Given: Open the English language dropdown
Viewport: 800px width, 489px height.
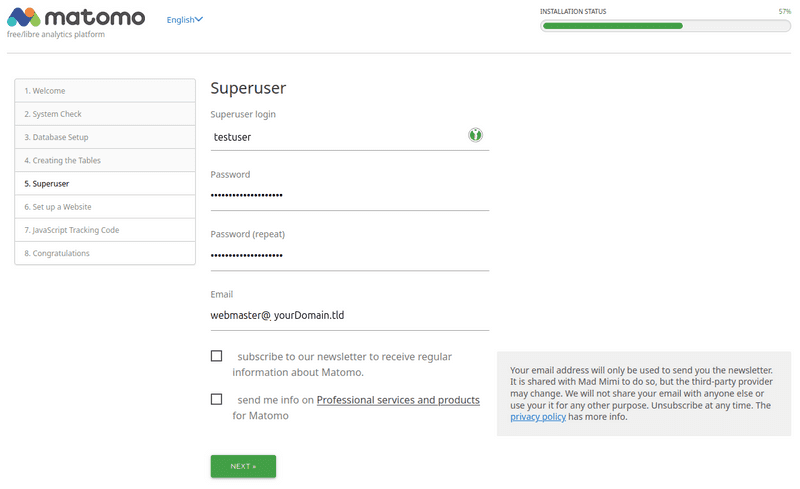Looking at the screenshot, I should point(185,19).
